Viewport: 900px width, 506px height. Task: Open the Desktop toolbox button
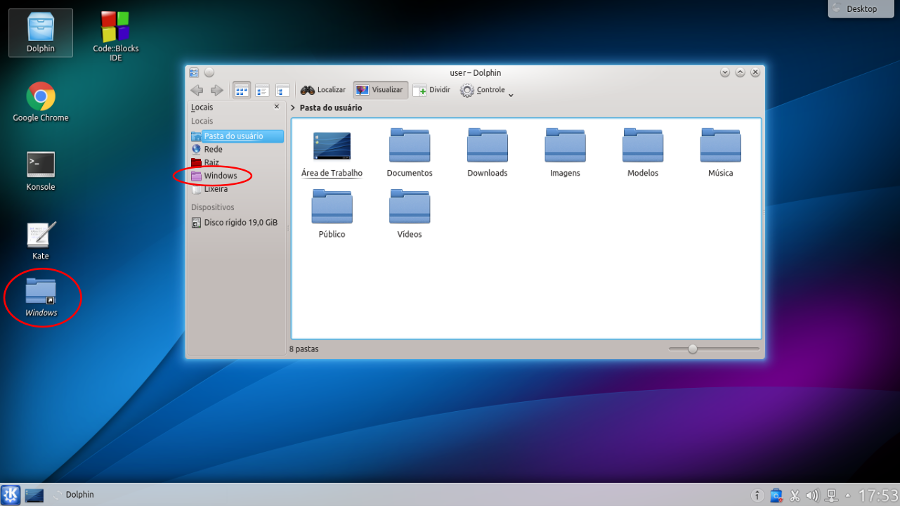(x=861, y=9)
